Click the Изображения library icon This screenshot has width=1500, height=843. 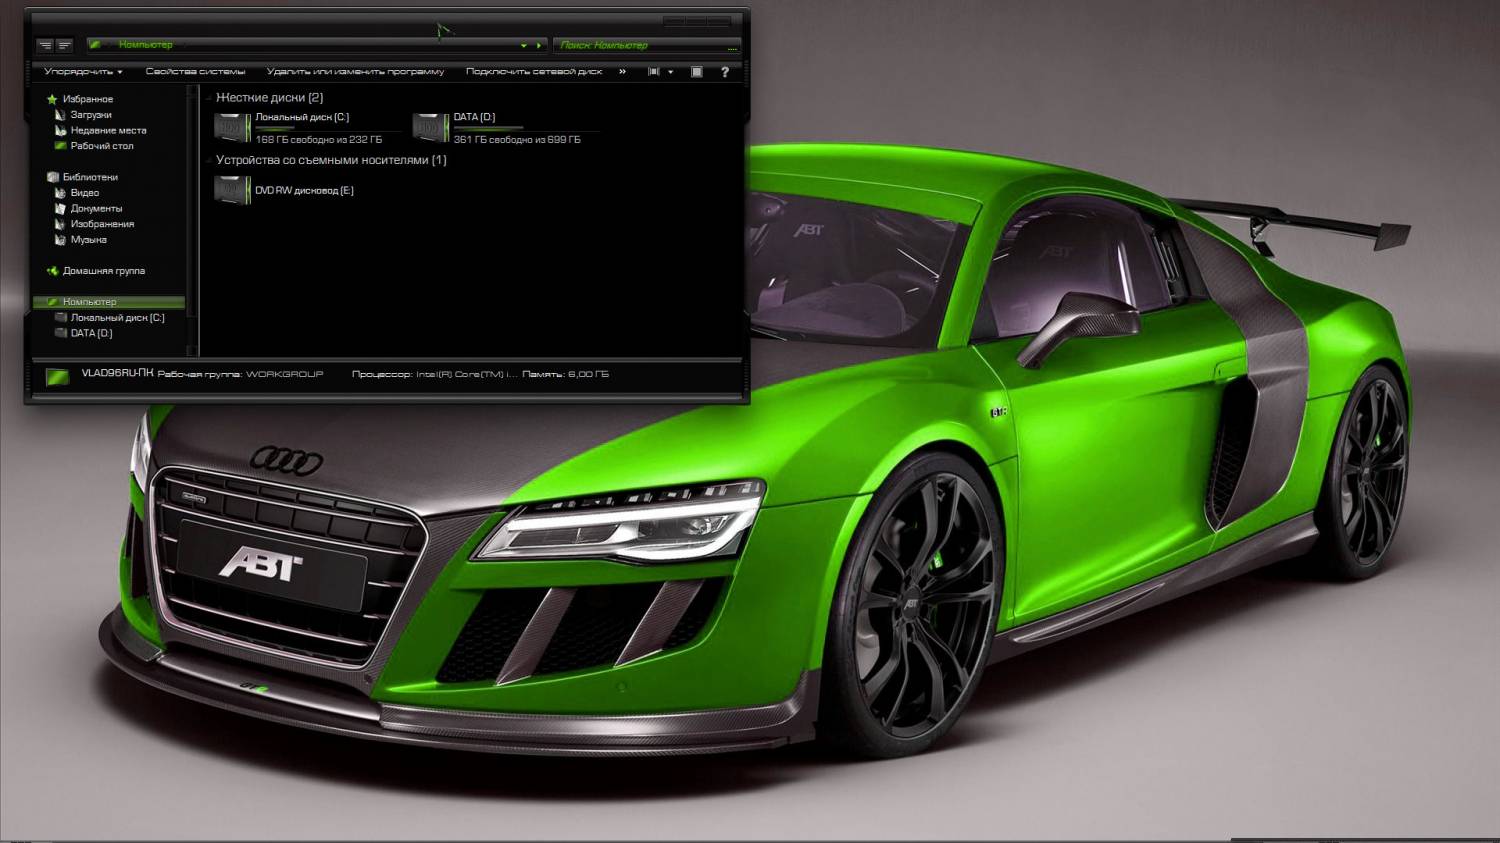click(60, 224)
